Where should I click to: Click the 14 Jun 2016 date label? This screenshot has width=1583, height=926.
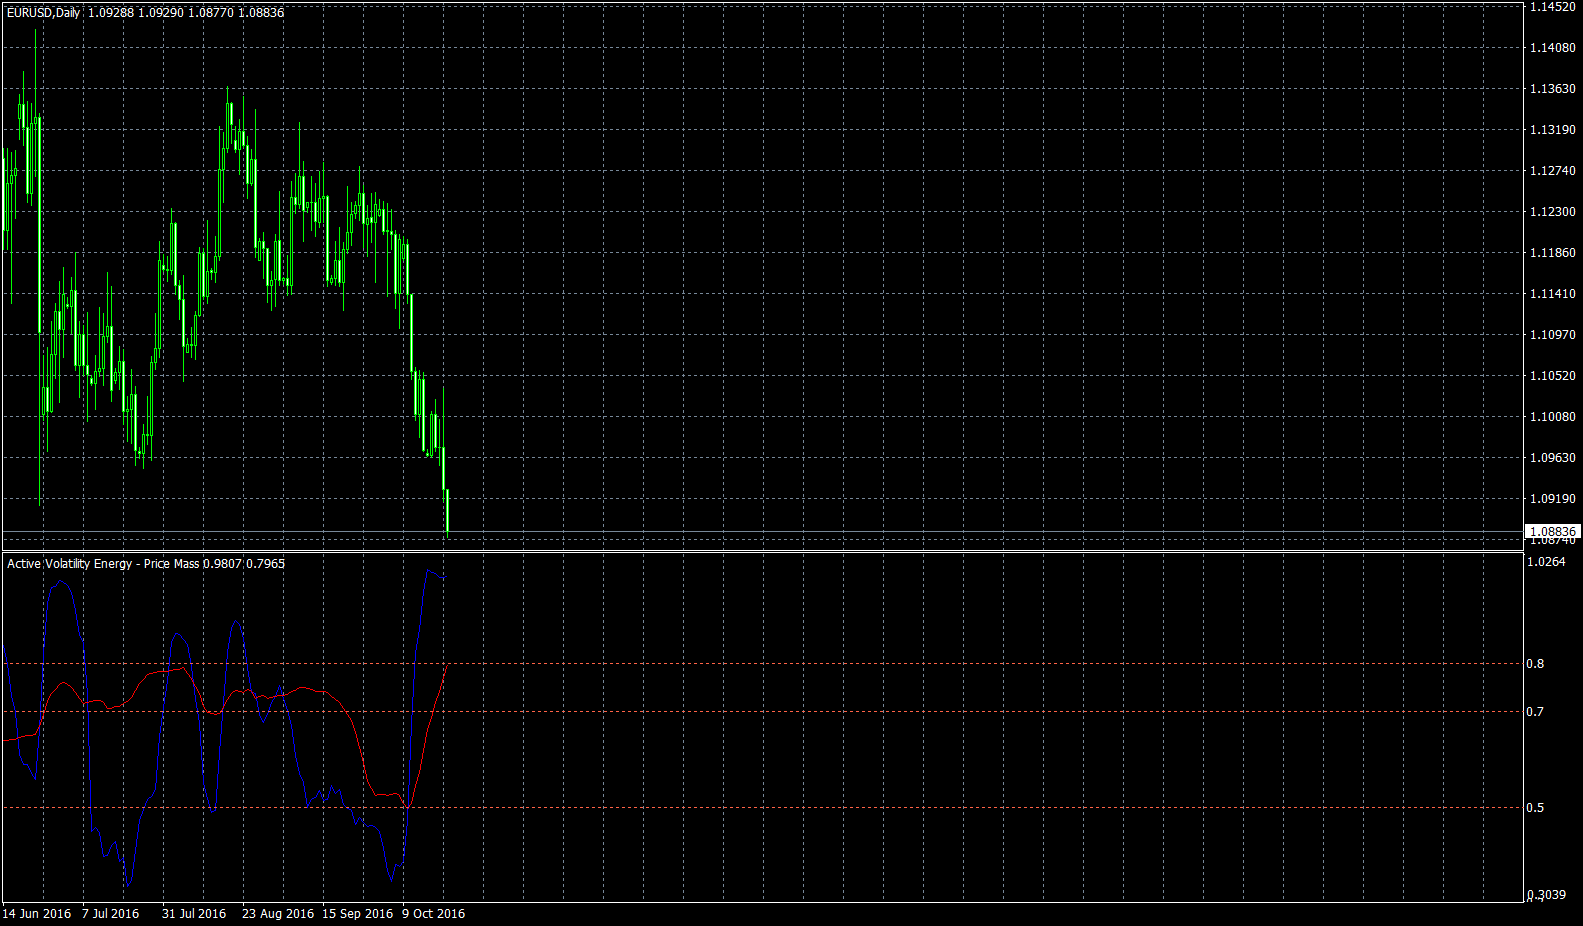click(37, 914)
